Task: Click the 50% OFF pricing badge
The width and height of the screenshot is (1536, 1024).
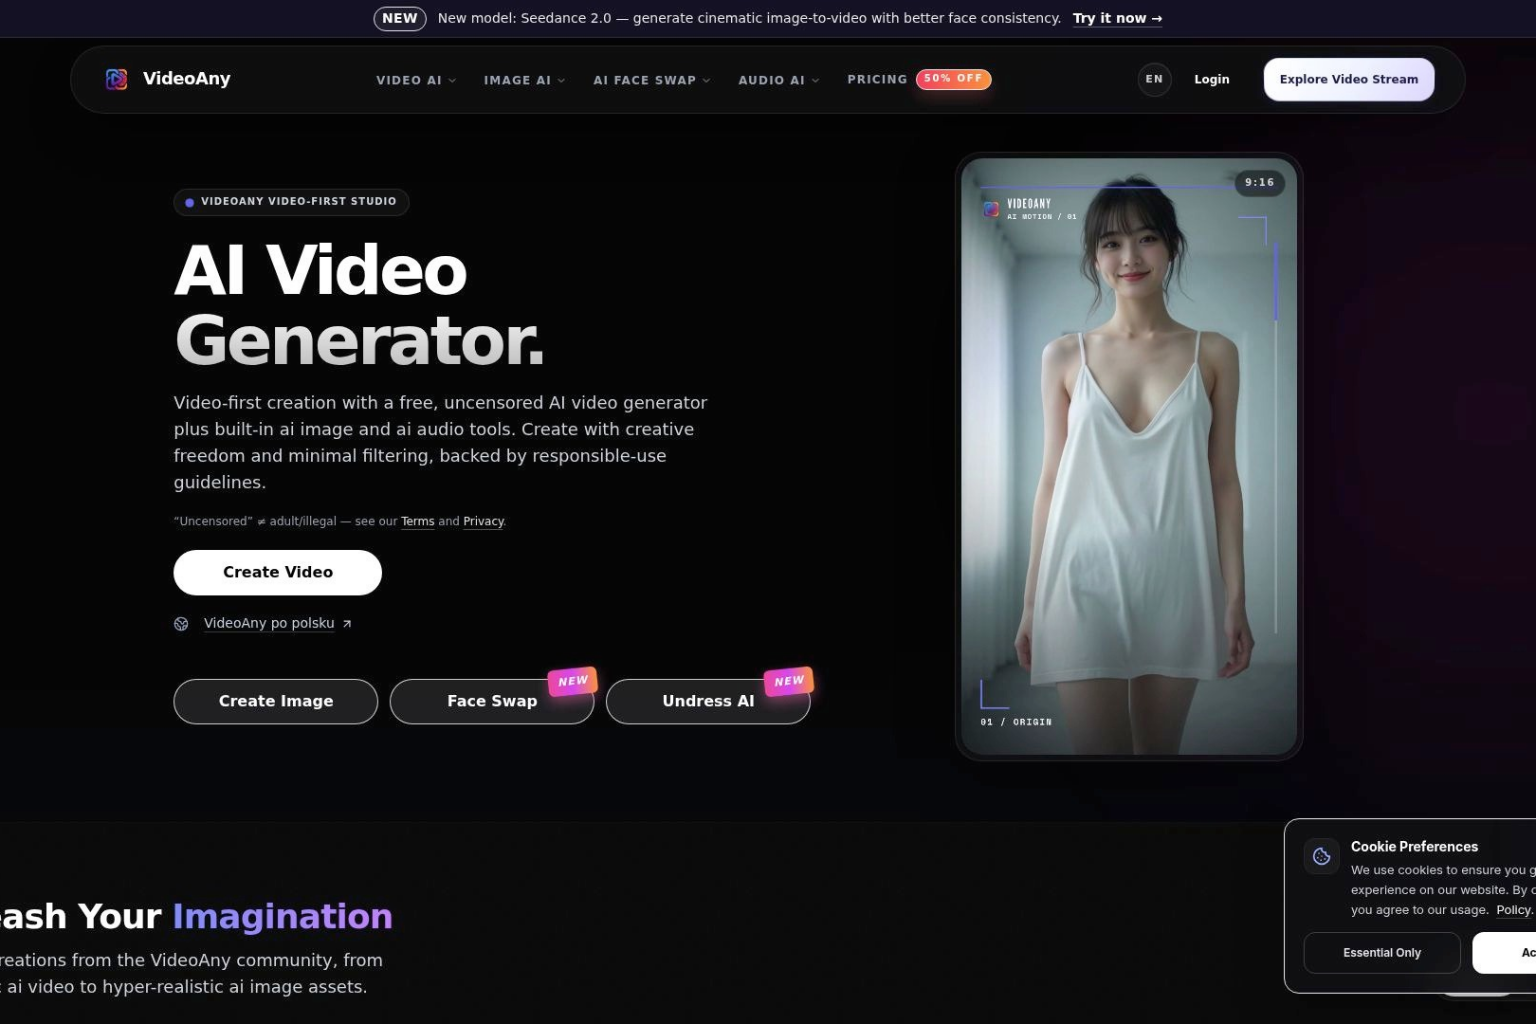Action: click(953, 78)
